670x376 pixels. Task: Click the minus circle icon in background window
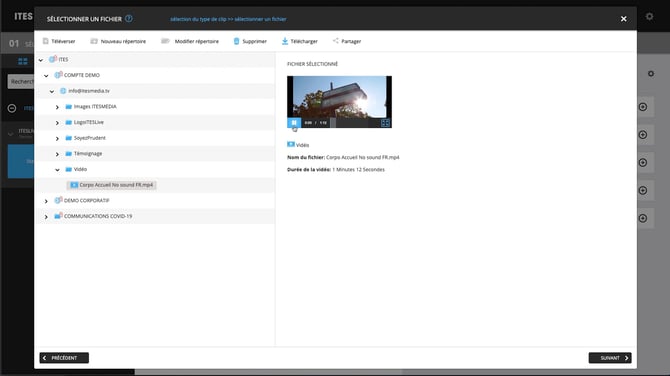tap(12, 108)
